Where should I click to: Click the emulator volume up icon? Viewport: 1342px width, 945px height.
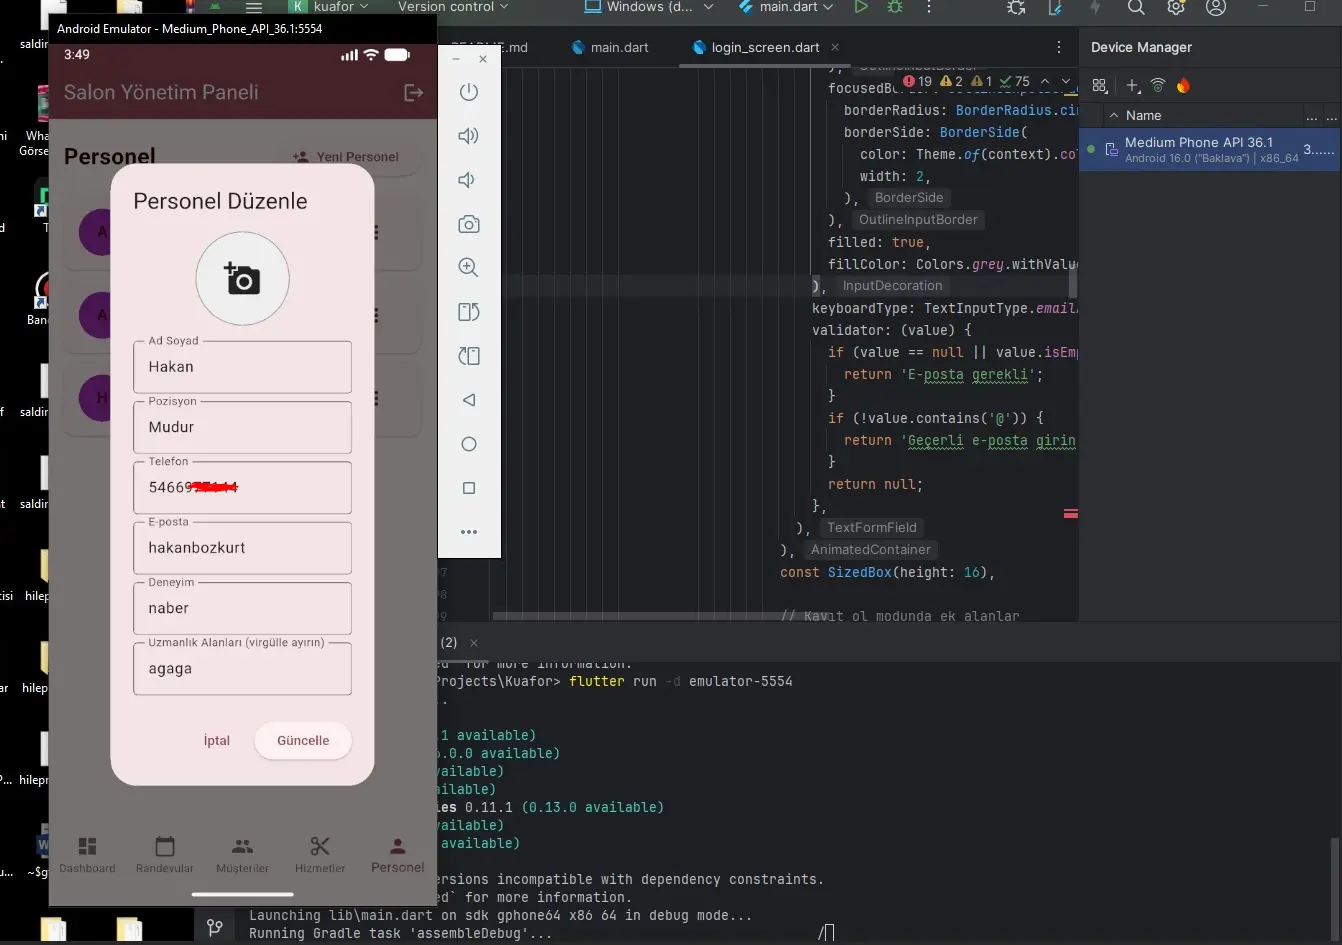pyautogui.click(x=468, y=136)
